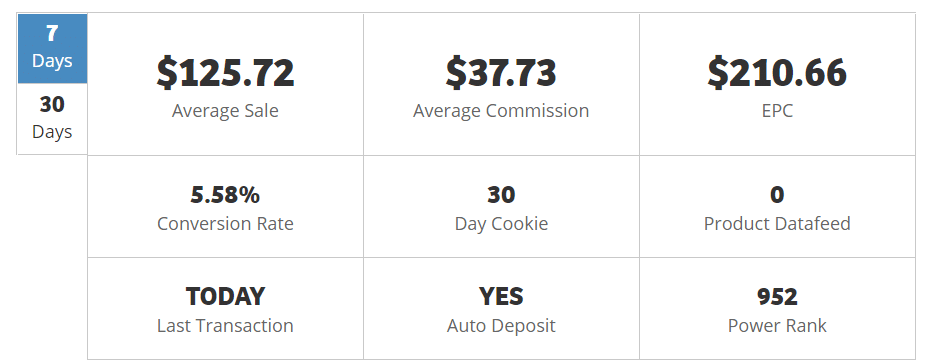Screen dimensions: 934x361
Task: Select the Average Commission label
Action: pos(501,111)
